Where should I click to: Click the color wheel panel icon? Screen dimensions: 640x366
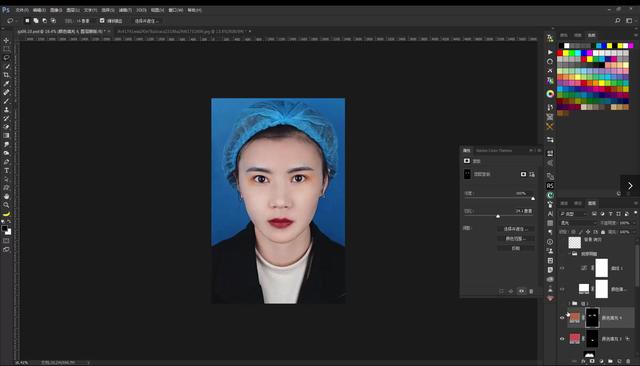click(x=550, y=94)
